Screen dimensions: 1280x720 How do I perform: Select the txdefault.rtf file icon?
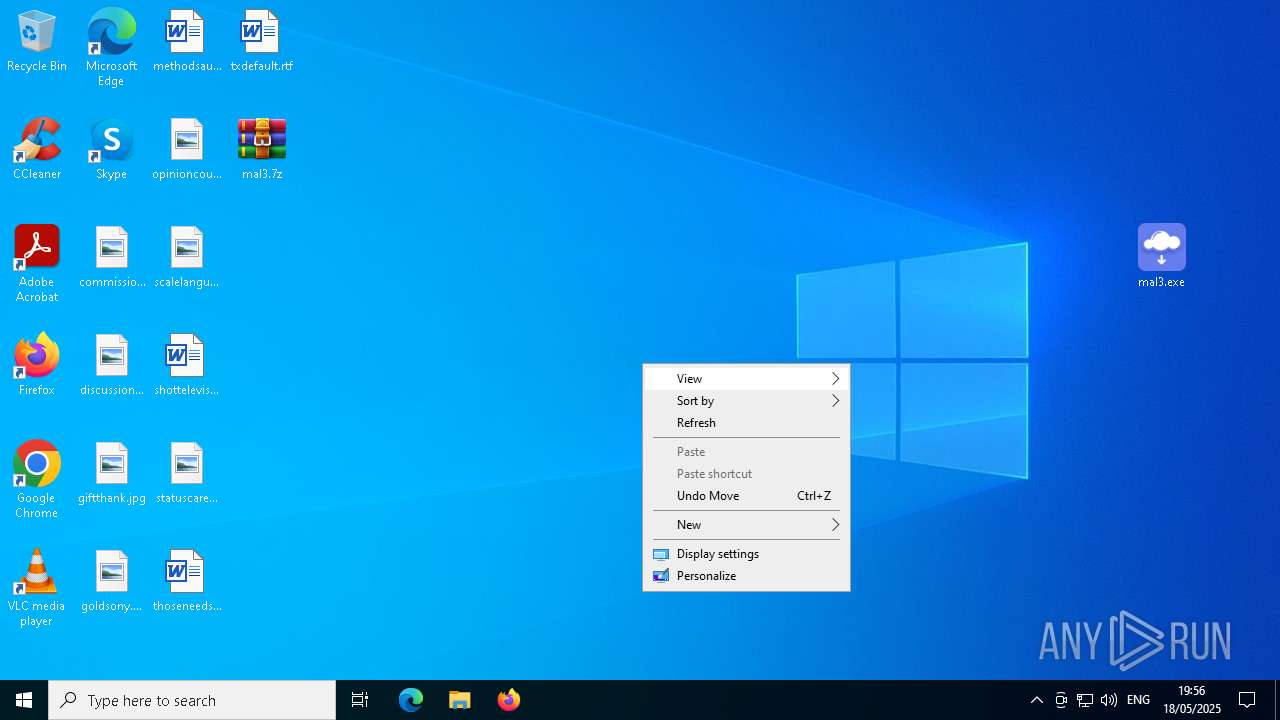pos(262,42)
